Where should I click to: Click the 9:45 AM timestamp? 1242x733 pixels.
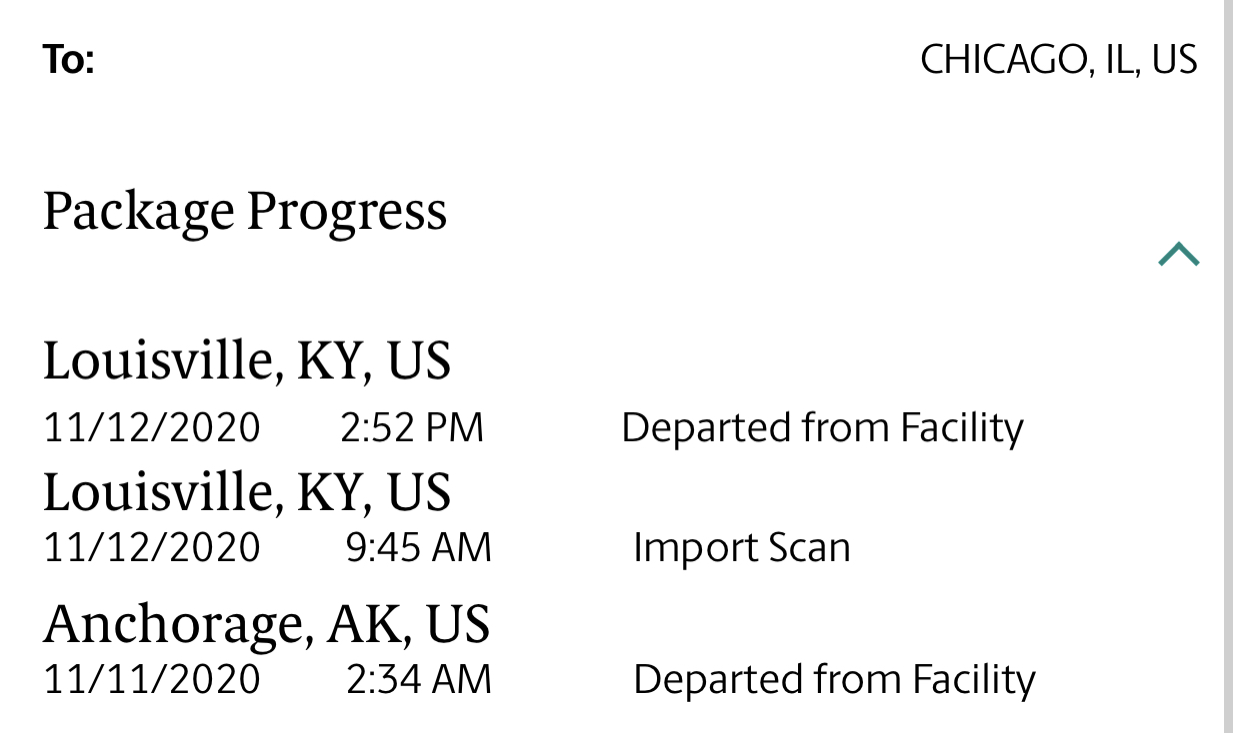(419, 548)
